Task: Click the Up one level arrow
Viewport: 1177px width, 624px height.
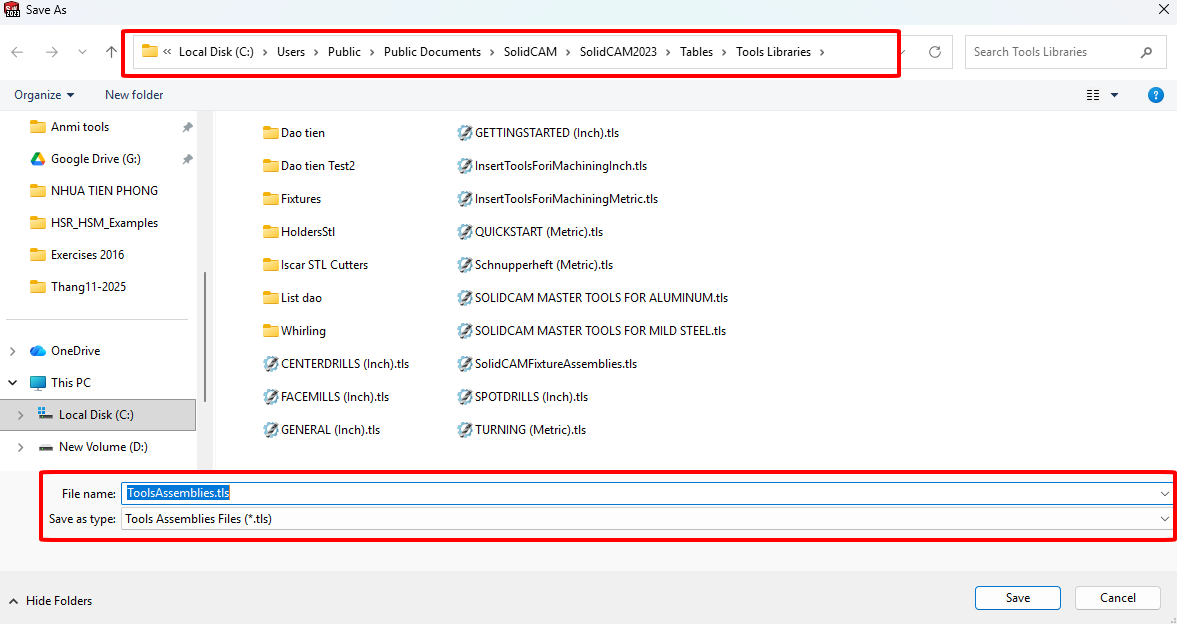Action: 111,52
